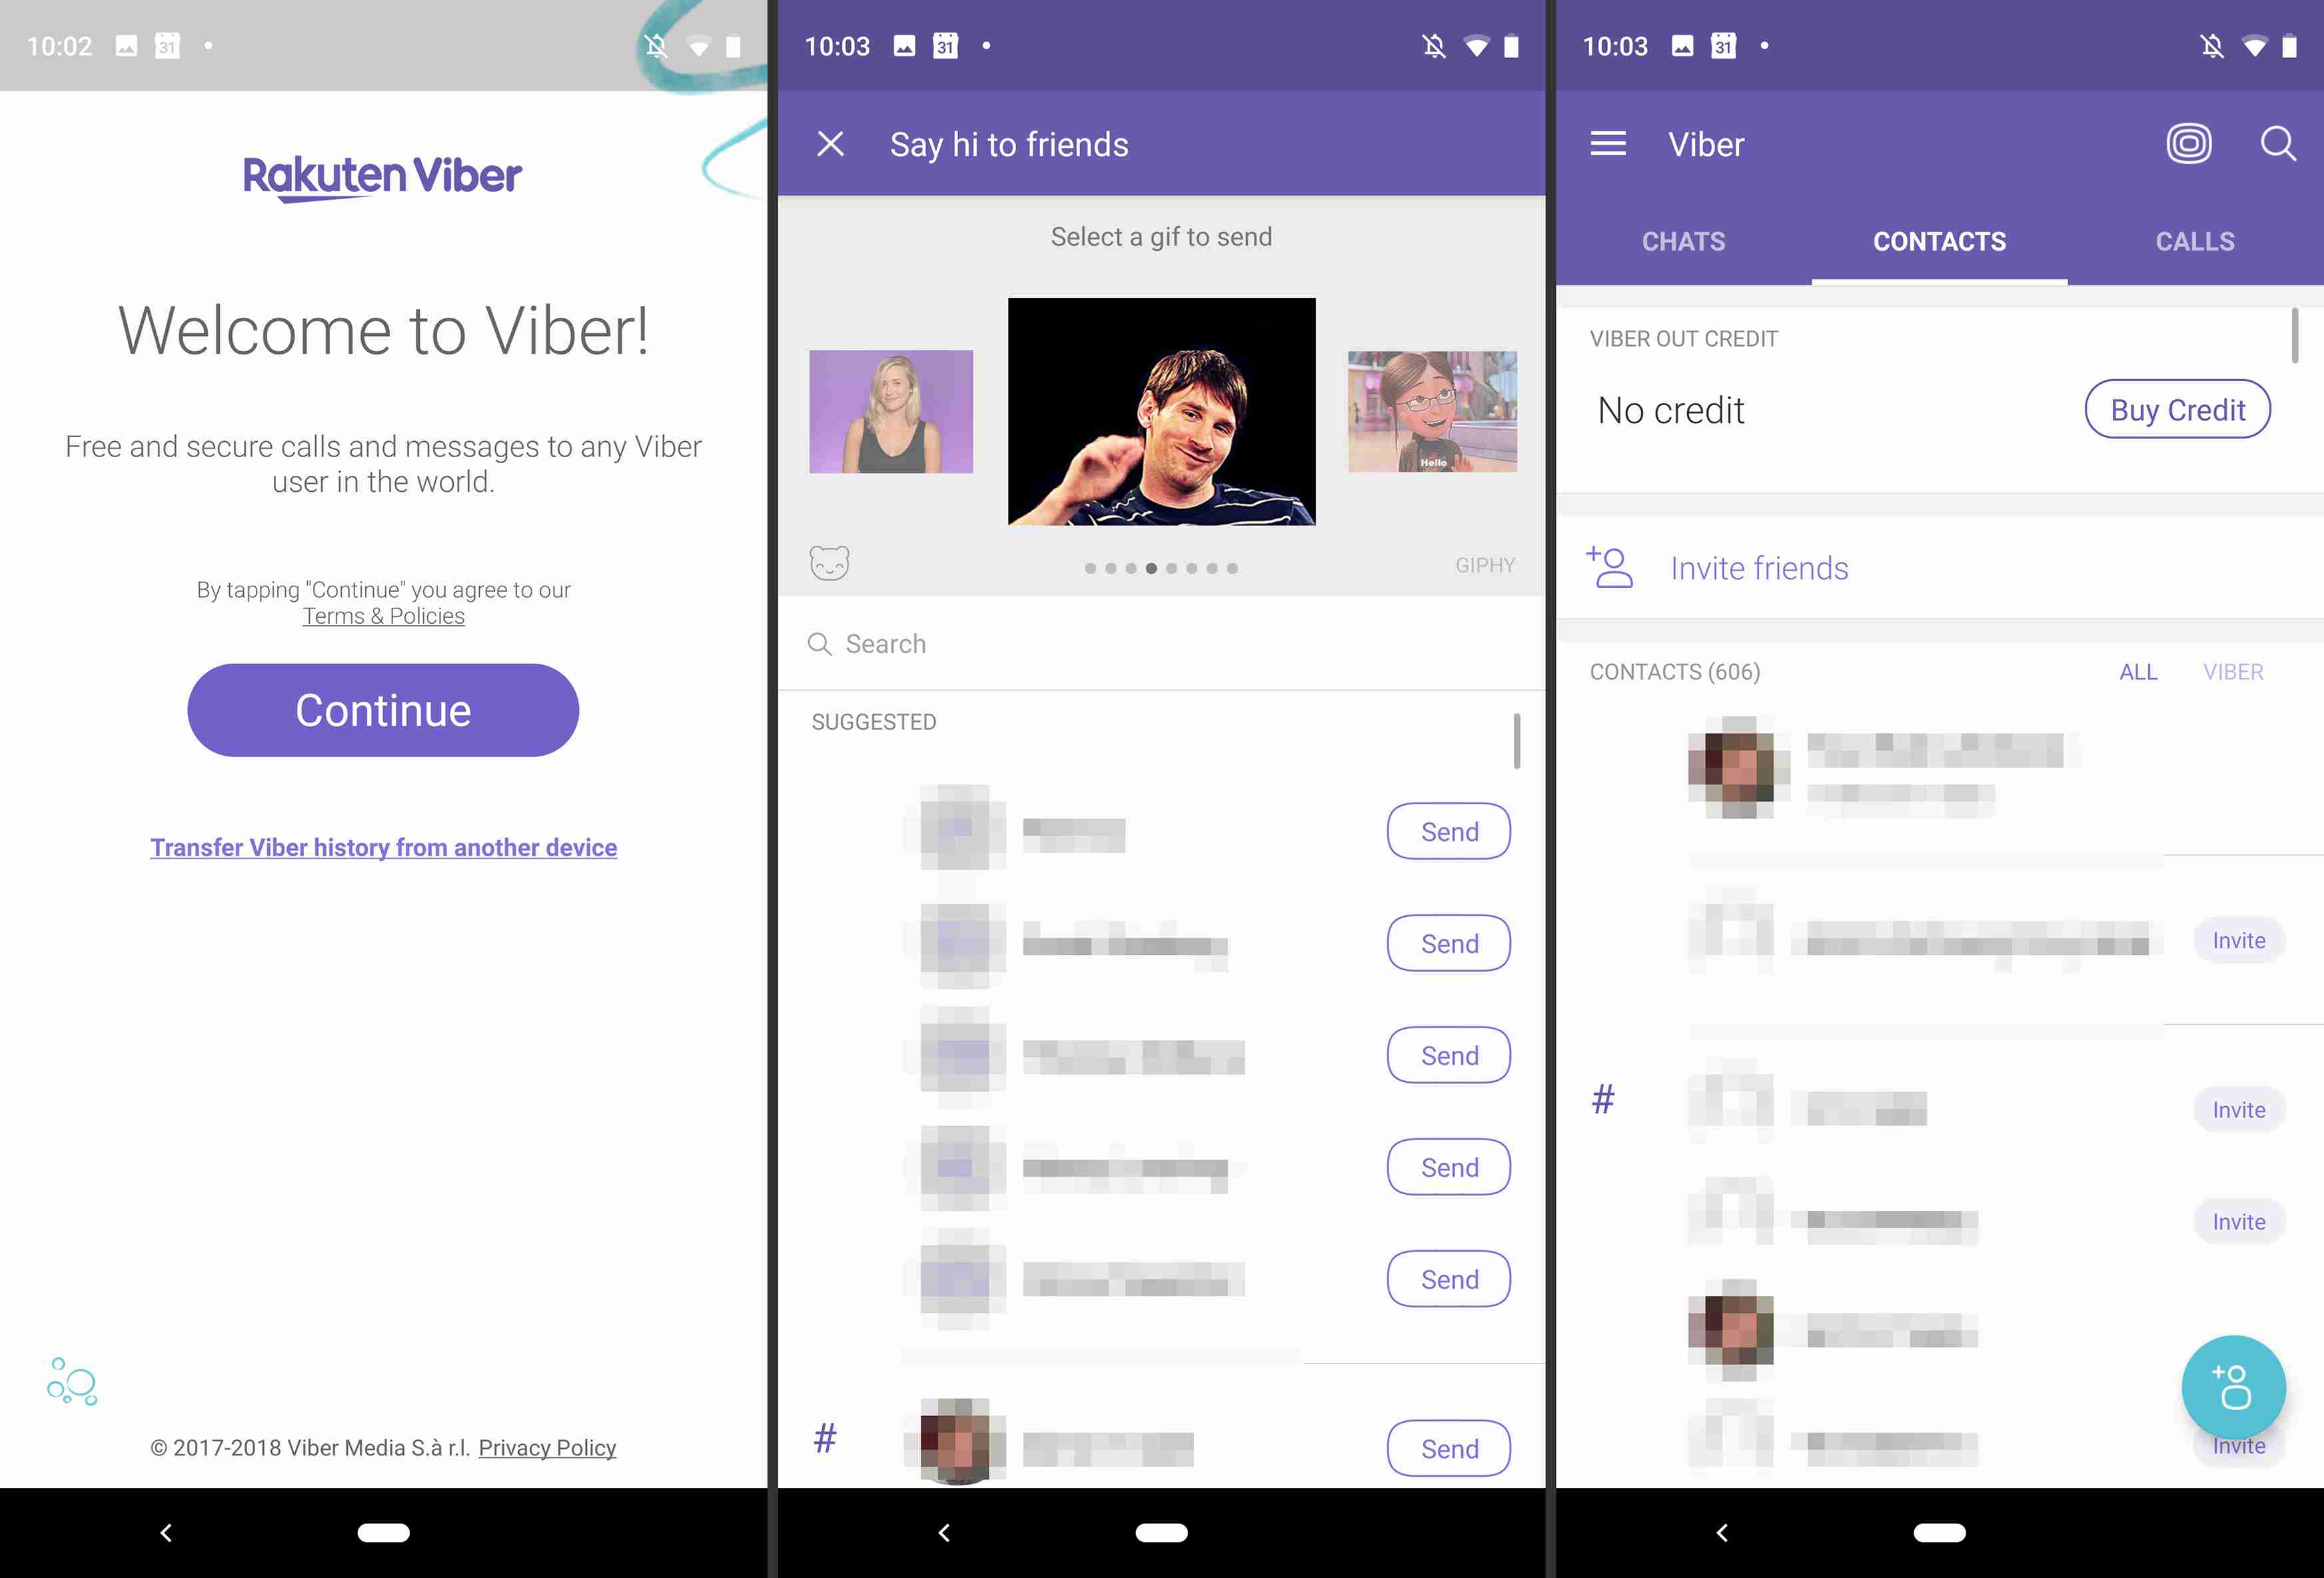This screenshot has width=2324, height=1578.
Task: Switch to the CHATS tab
Action: 1683,241
